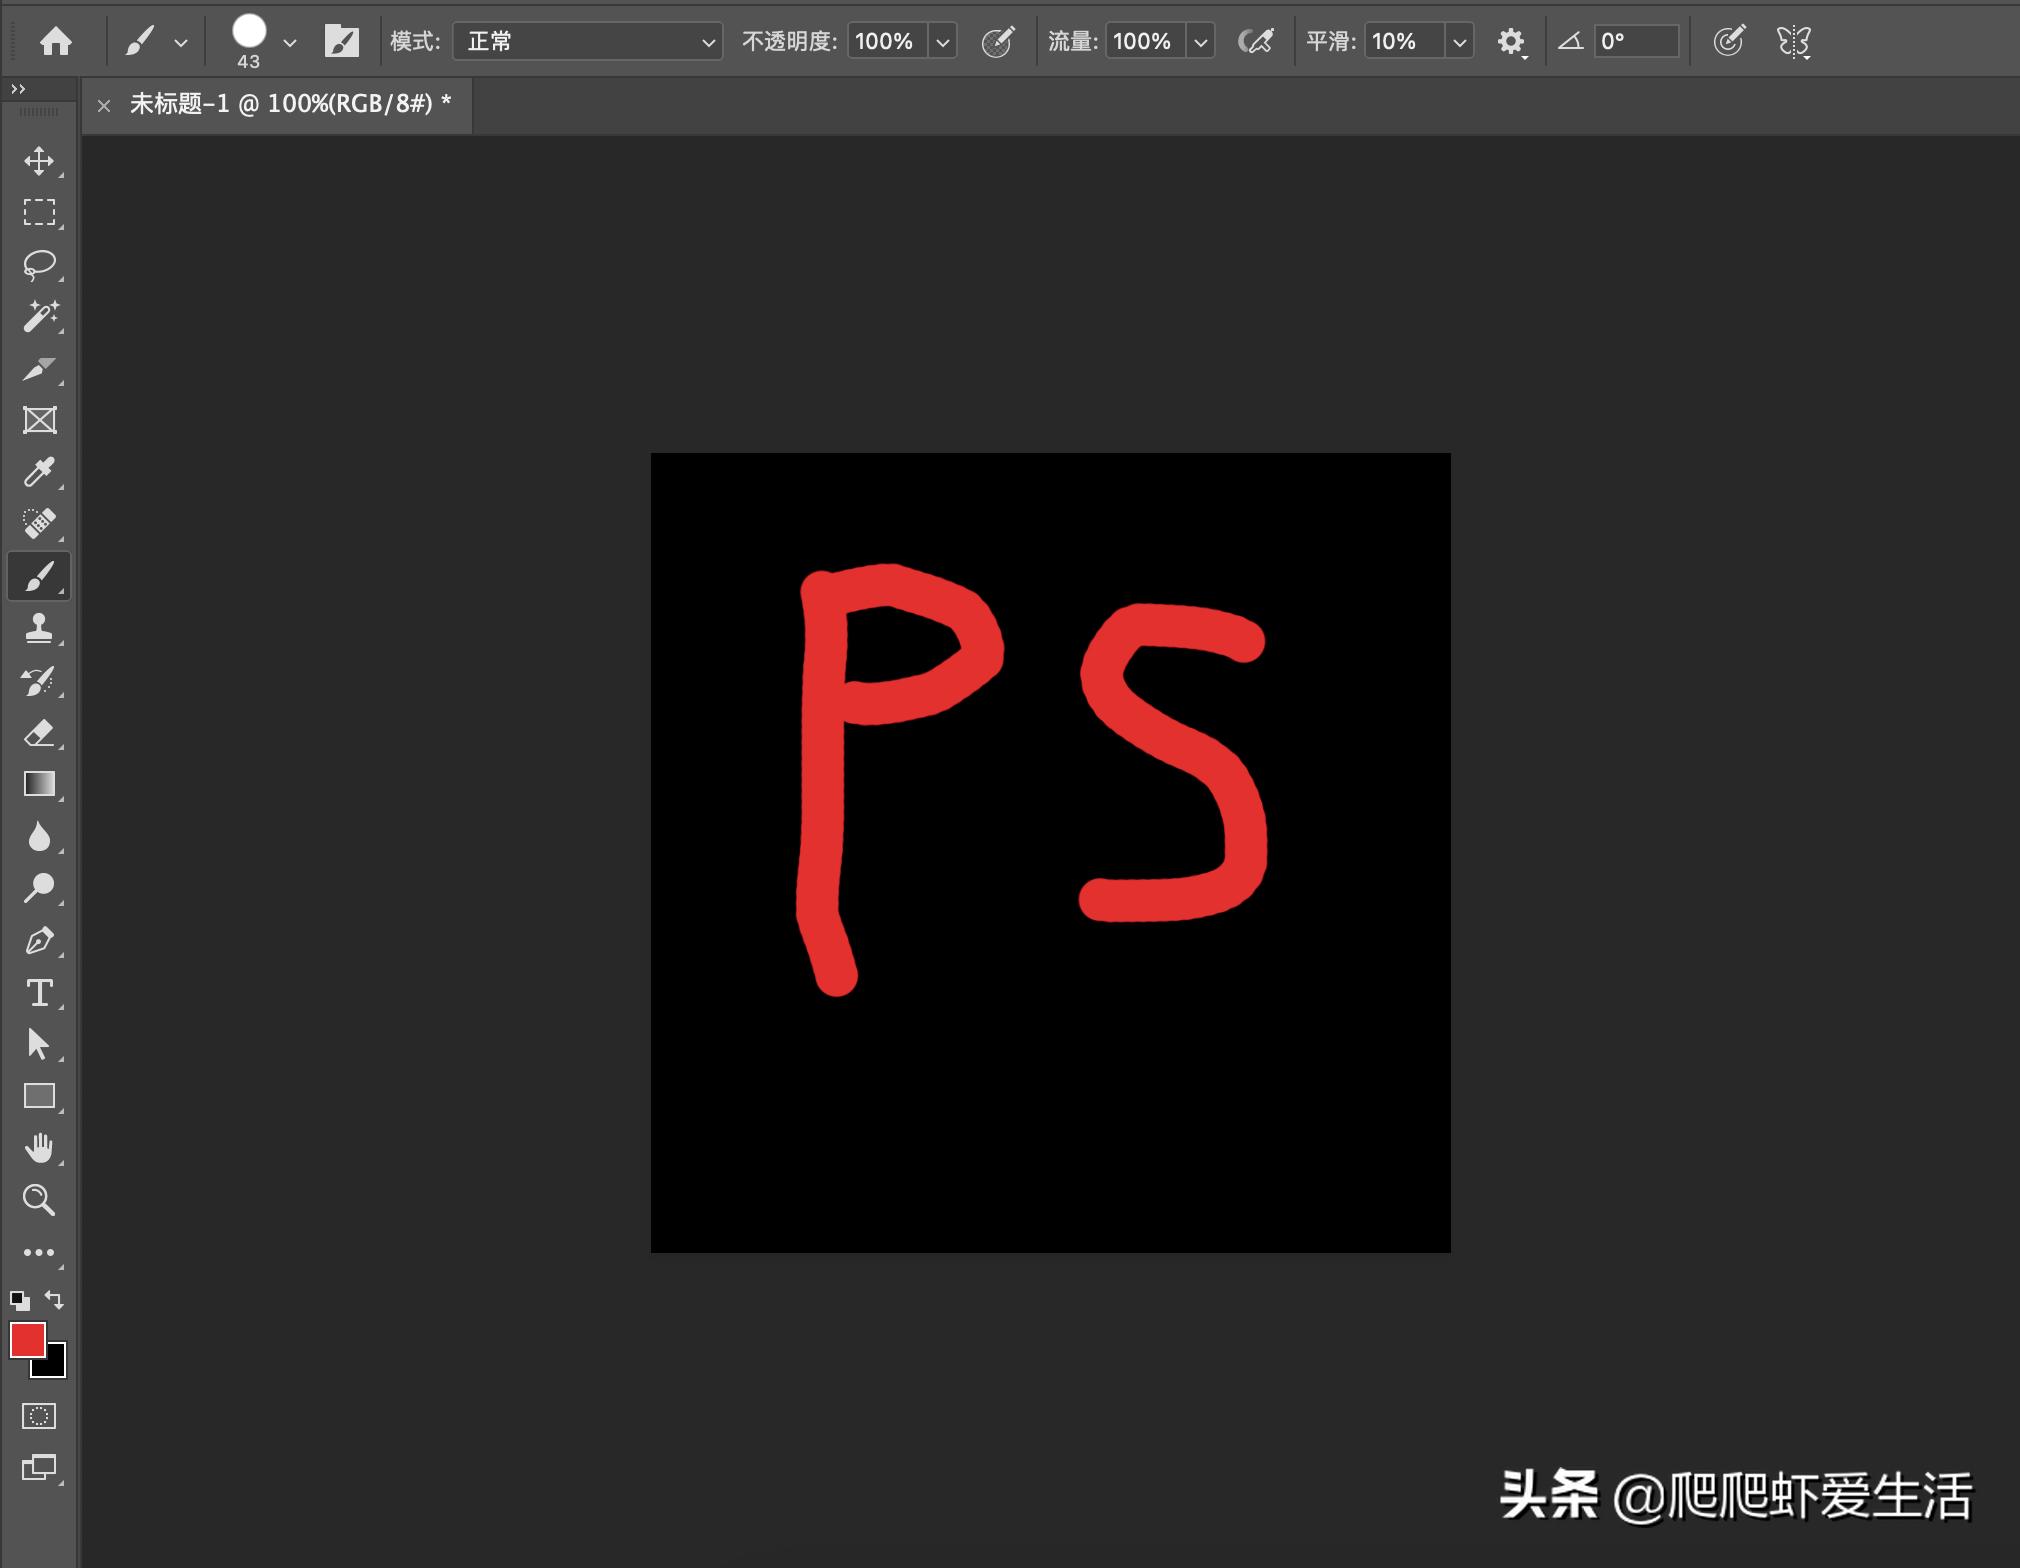Enable airbrush-style build-up effect
The height and width of the screenshot is (1568, 2020).
(x=1255, y=41)
